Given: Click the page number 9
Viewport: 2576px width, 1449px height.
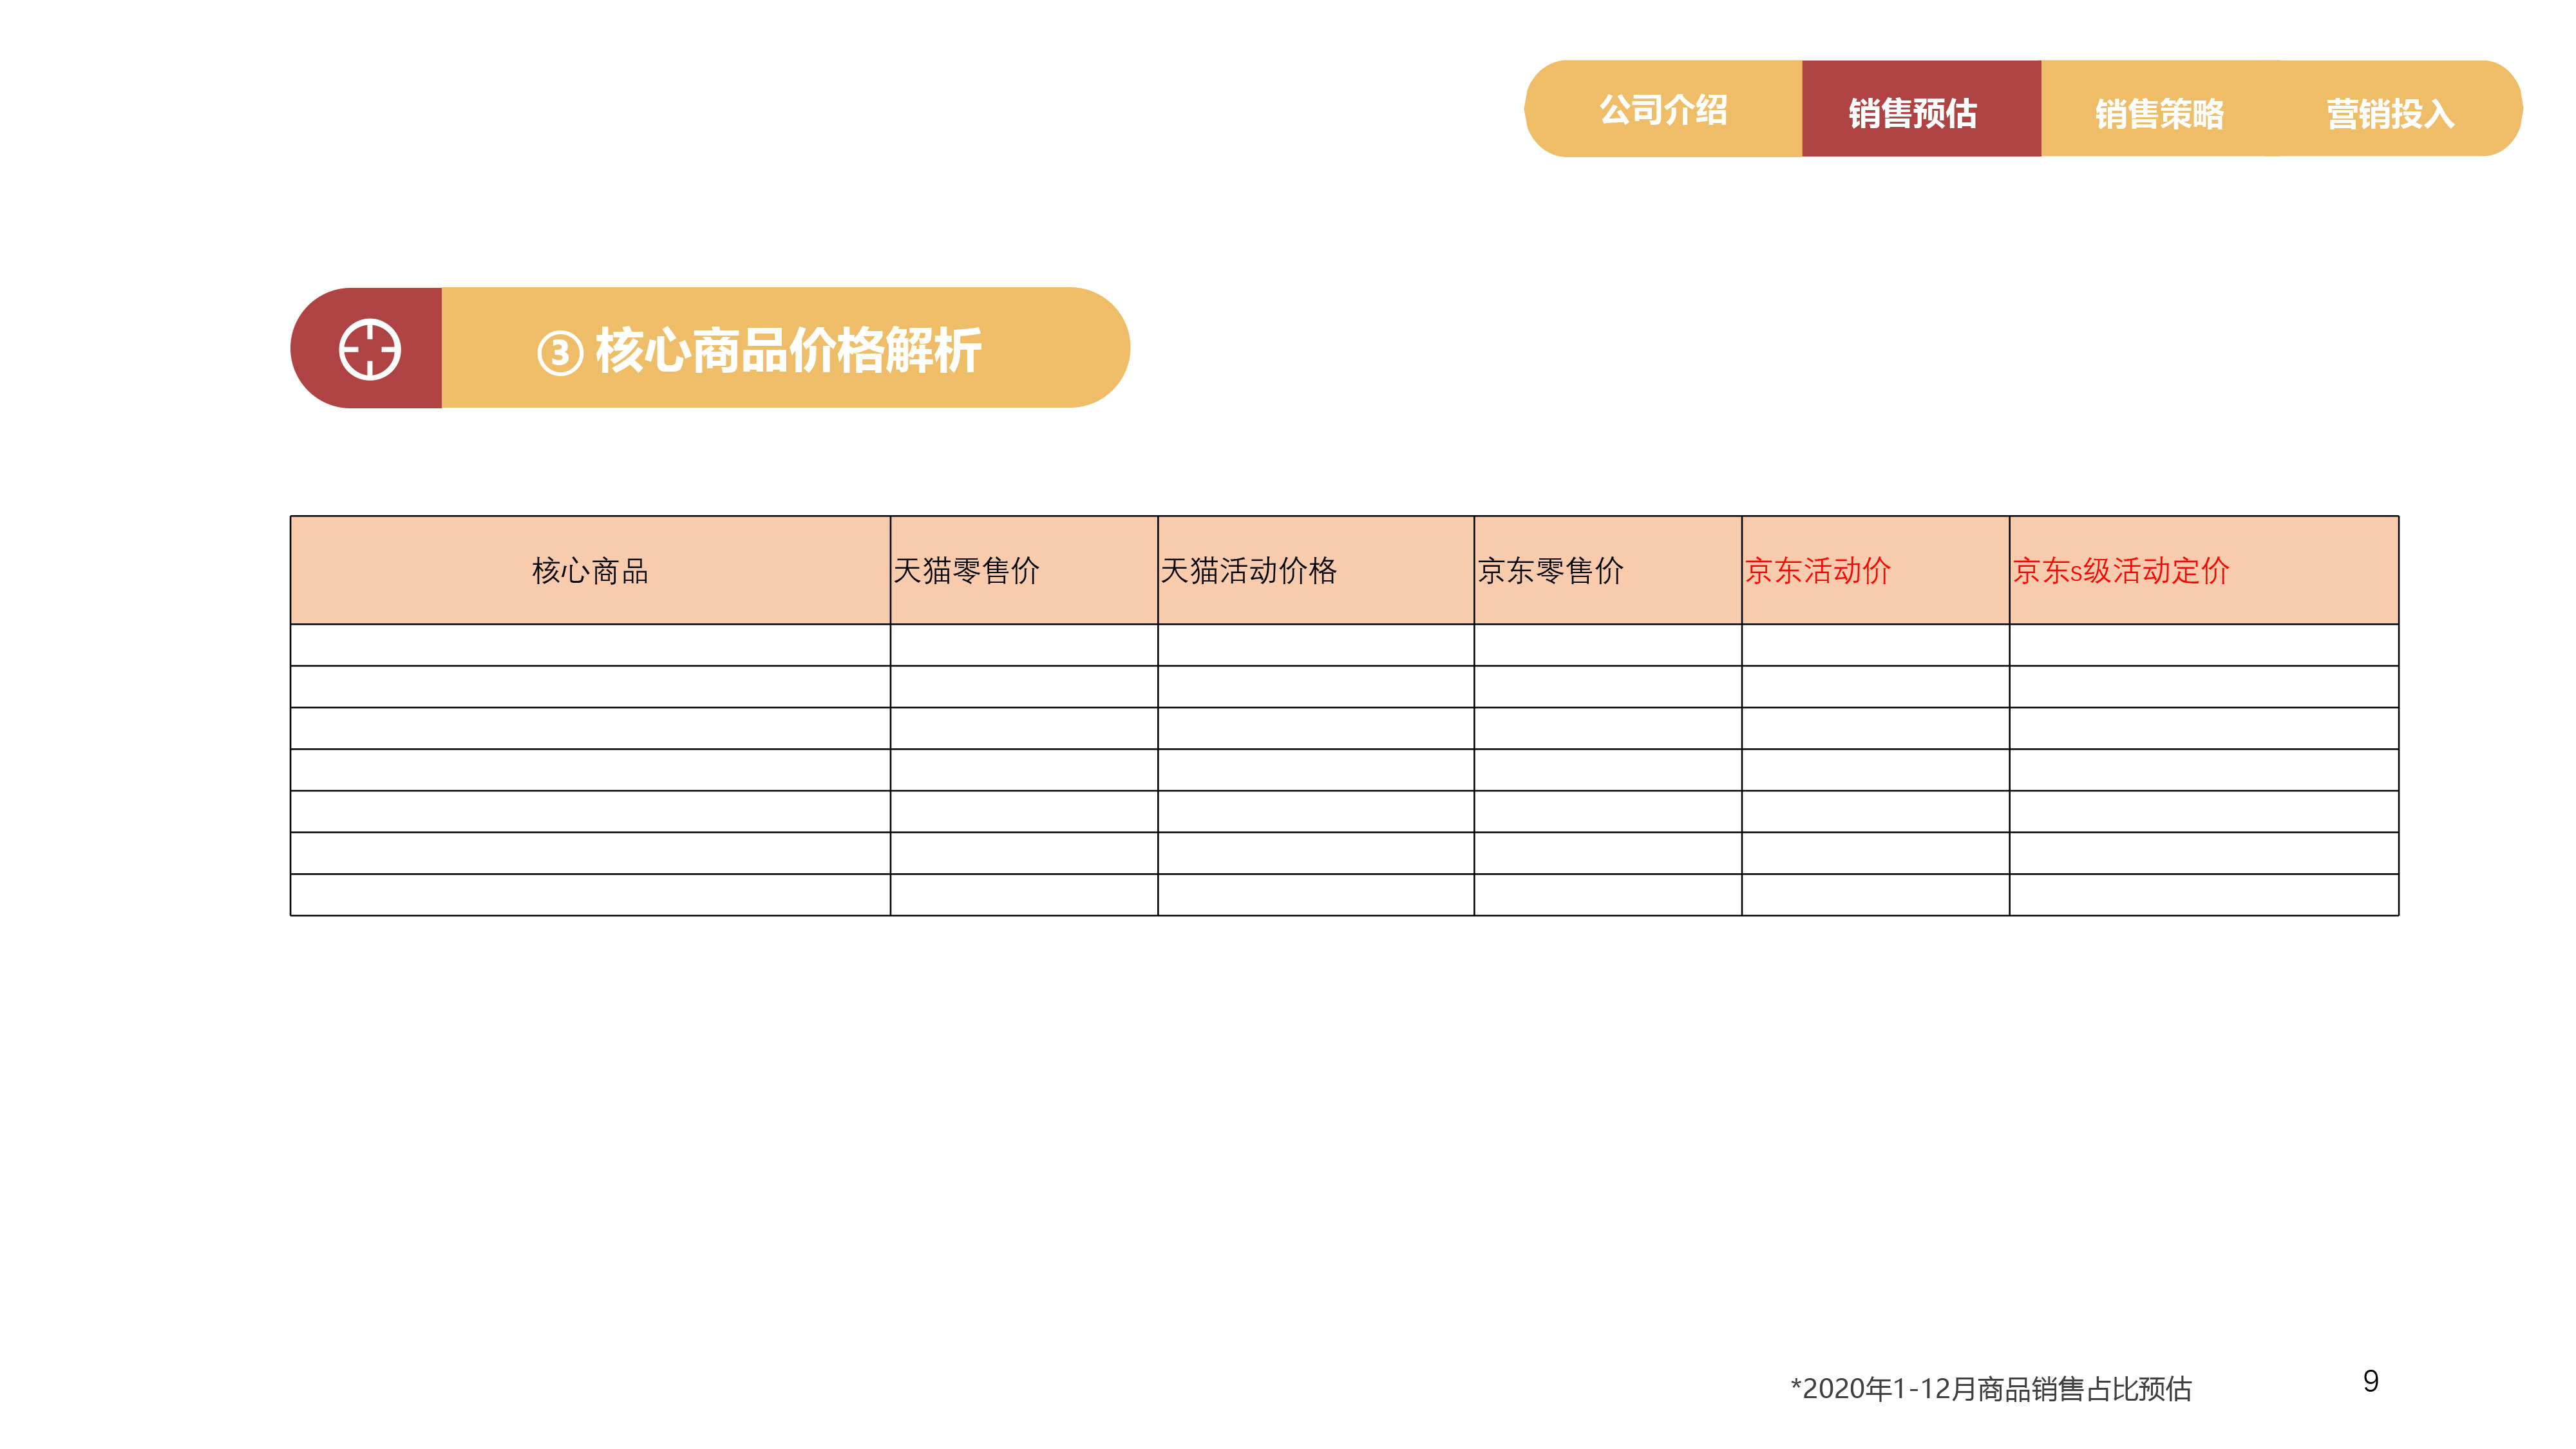Looking at the screenshot, I should point(2371,1381).
